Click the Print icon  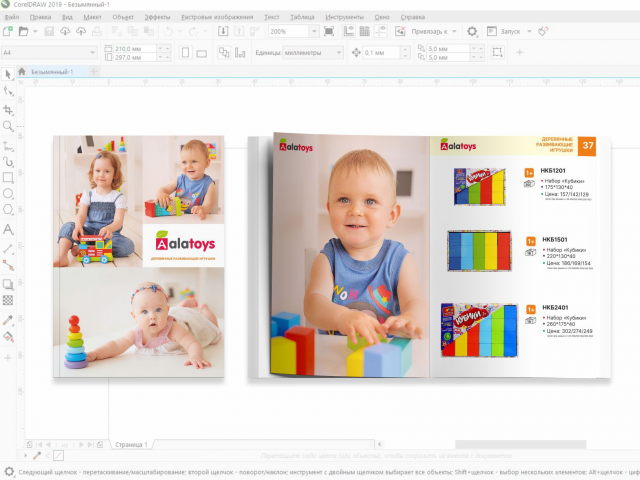(97, 31)
